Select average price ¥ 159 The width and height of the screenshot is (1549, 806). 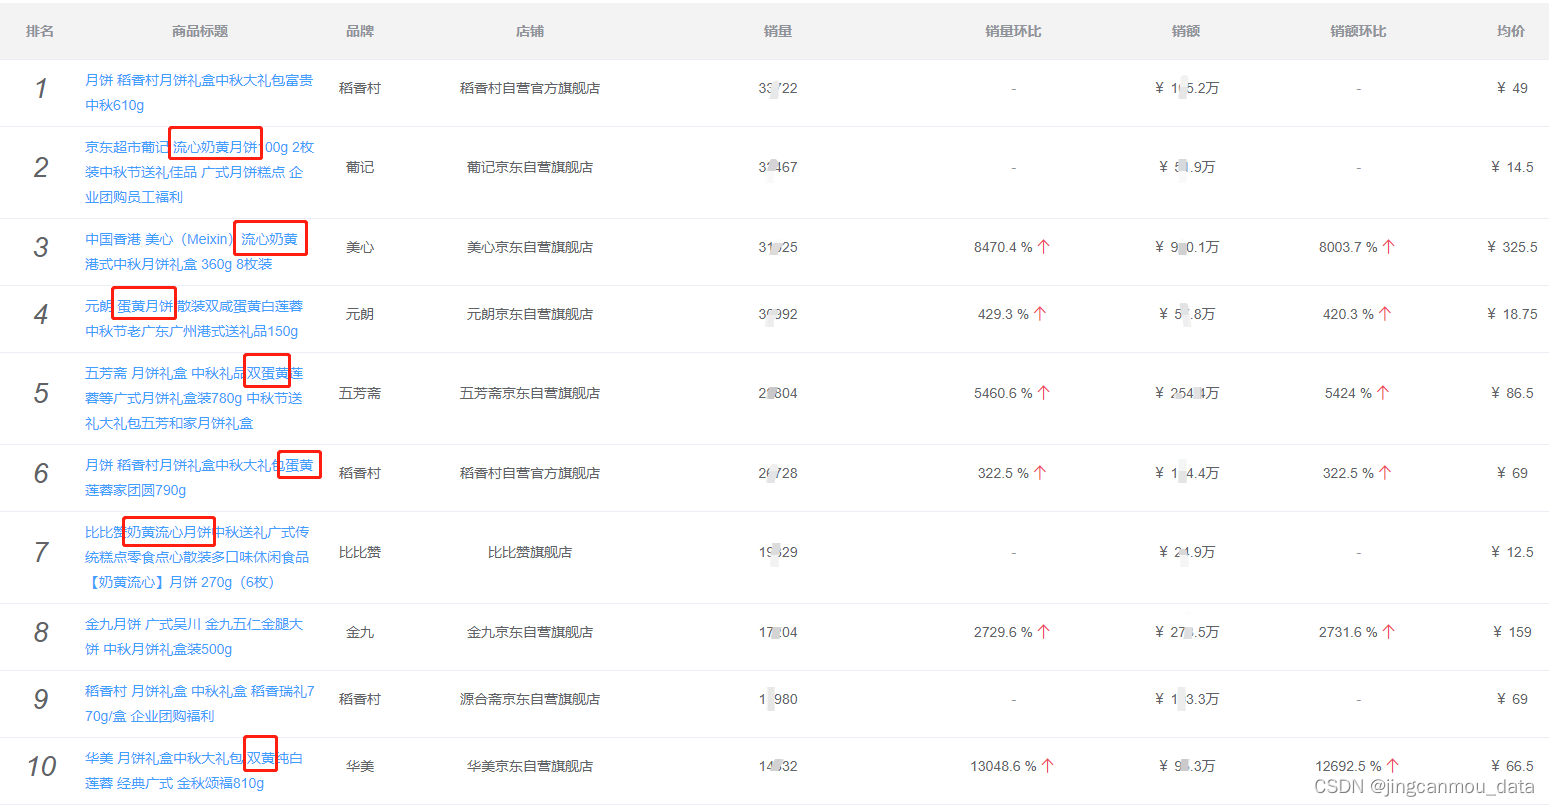(1512, 632)
